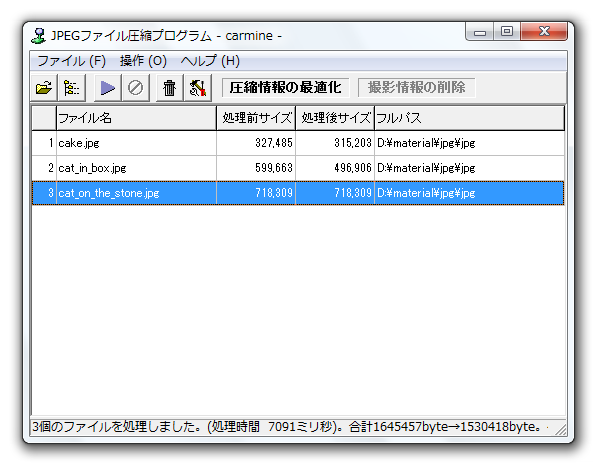Screen dimensions: 599x469
Task: Open the ファイル (F) menu
Action: click(x=71, y=61)
